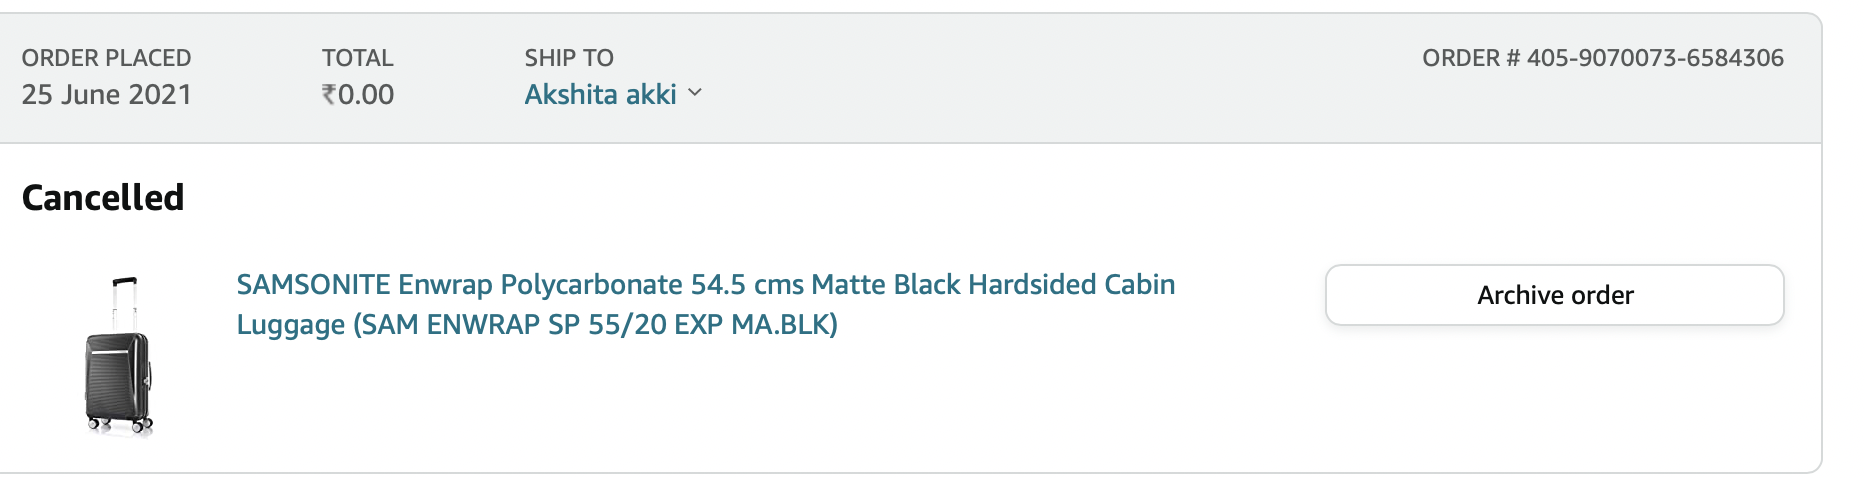The height and width of the screenshot is (478, 1864).
Task: Click the ORDER # label text
Action: point(1471,58)
